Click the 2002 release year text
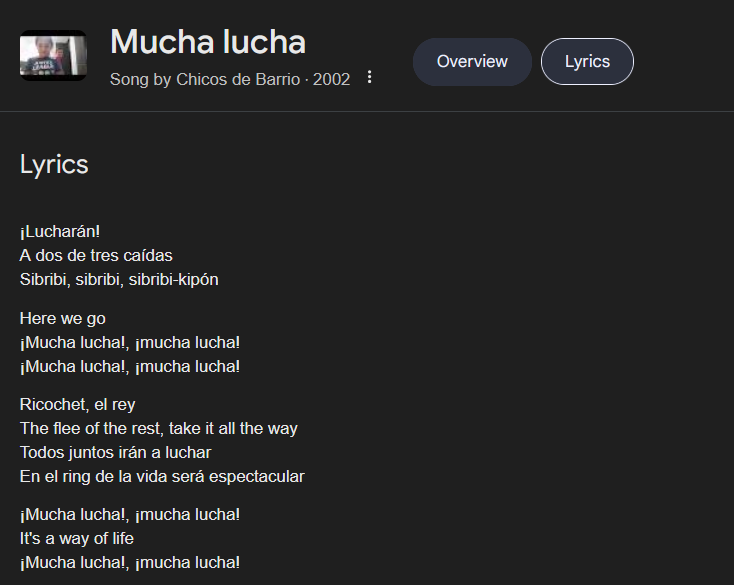The width and height of the screenshot is (734, 585). coord(331,80)
